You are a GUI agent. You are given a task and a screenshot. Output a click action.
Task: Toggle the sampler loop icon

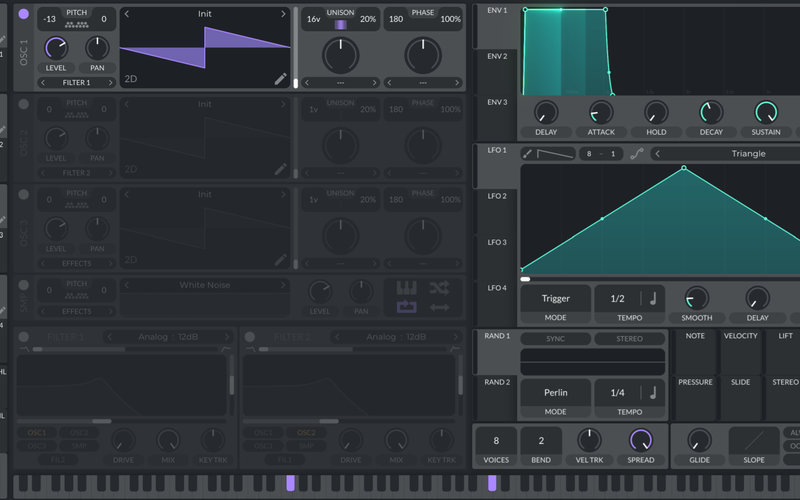[x=406, y=307]
